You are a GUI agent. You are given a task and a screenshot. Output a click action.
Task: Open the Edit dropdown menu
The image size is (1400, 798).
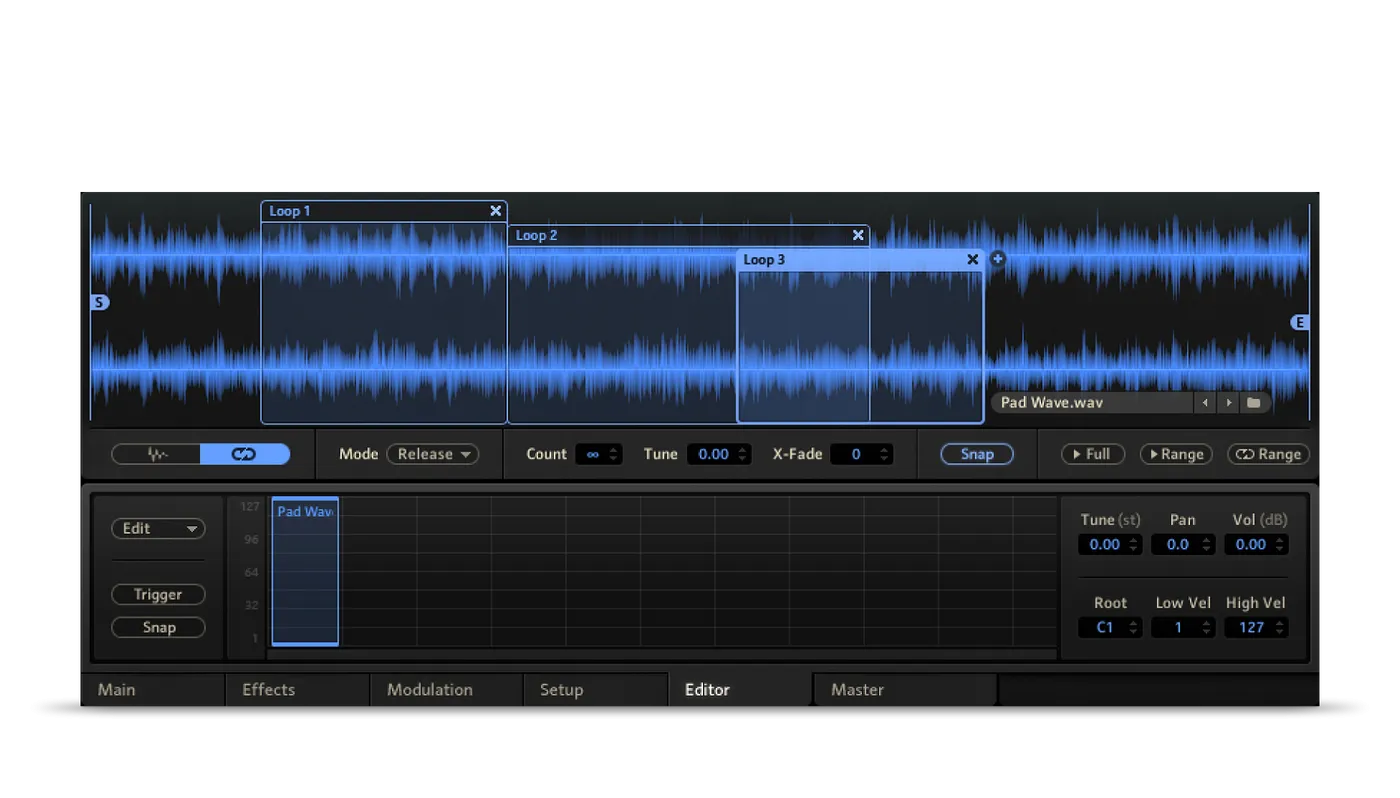tap(158, 529)
